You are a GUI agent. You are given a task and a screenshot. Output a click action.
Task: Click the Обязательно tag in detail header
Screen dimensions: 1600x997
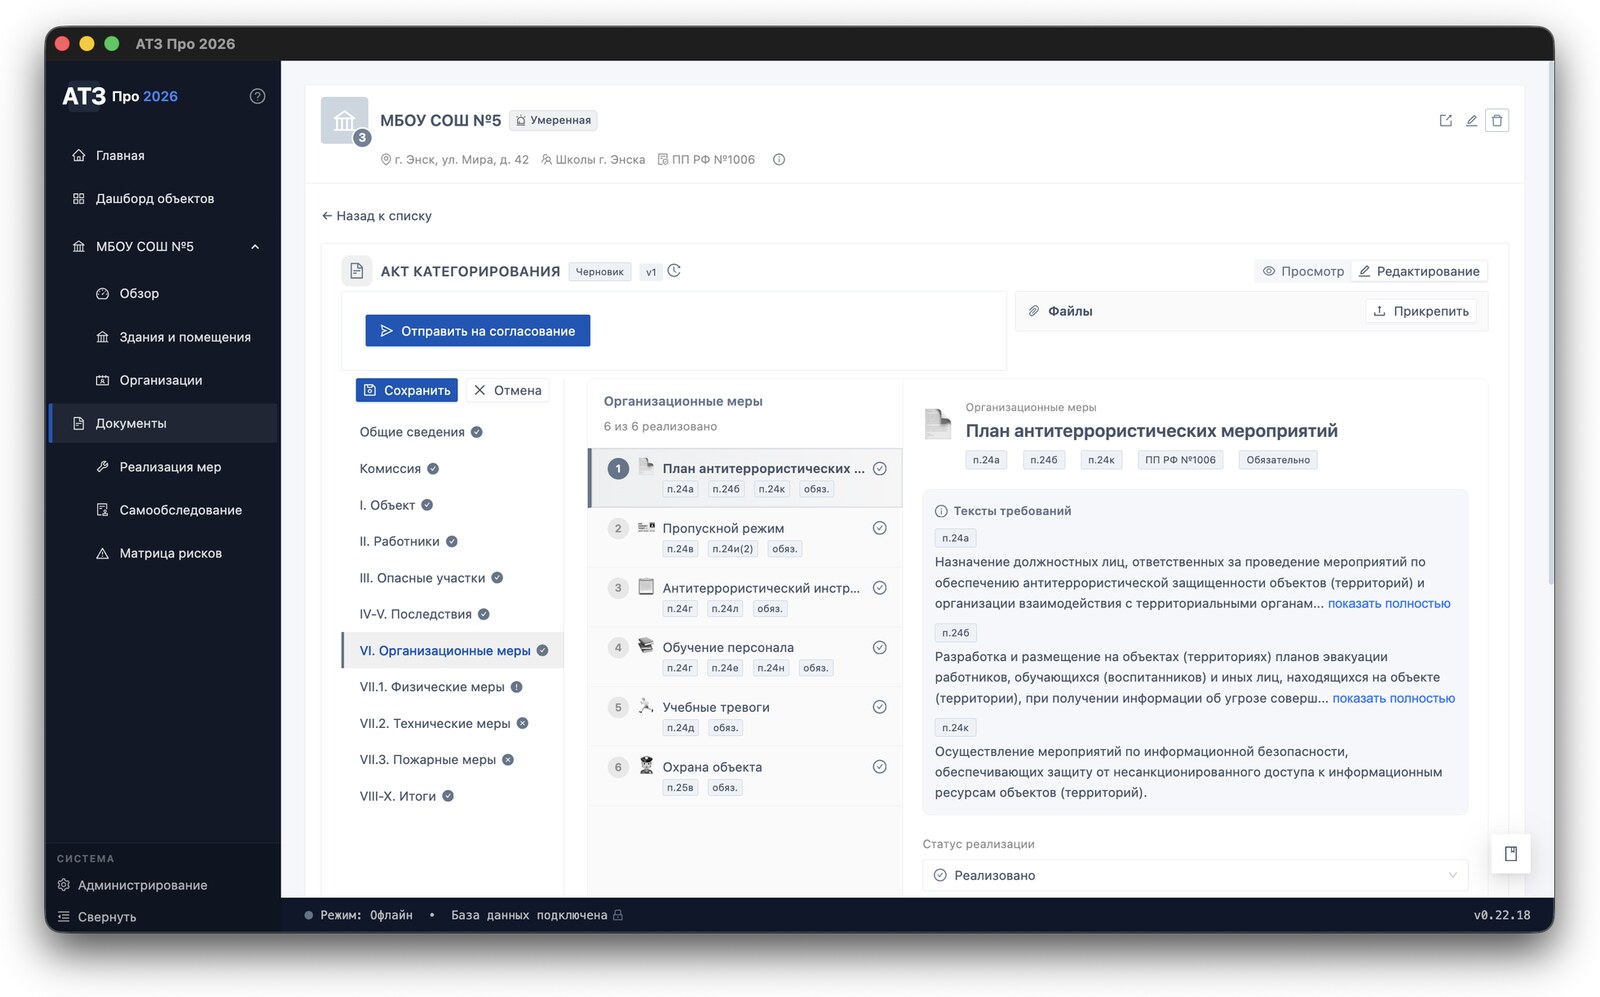point(1278,460)
